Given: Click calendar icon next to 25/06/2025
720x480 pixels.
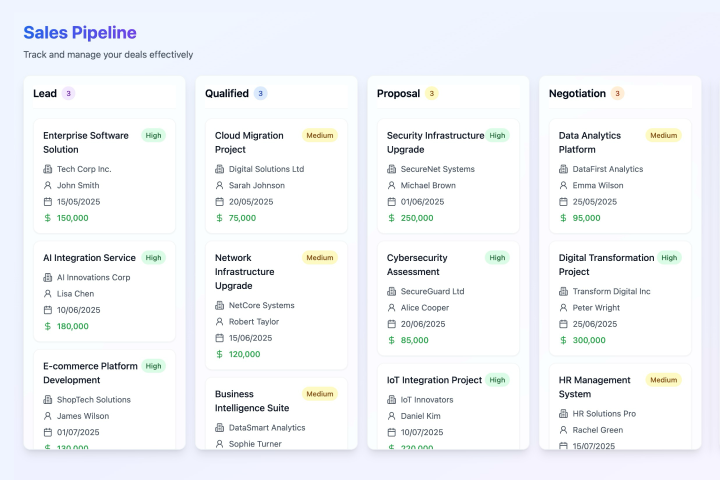Looking at the screenshot, I should point(563,323).
